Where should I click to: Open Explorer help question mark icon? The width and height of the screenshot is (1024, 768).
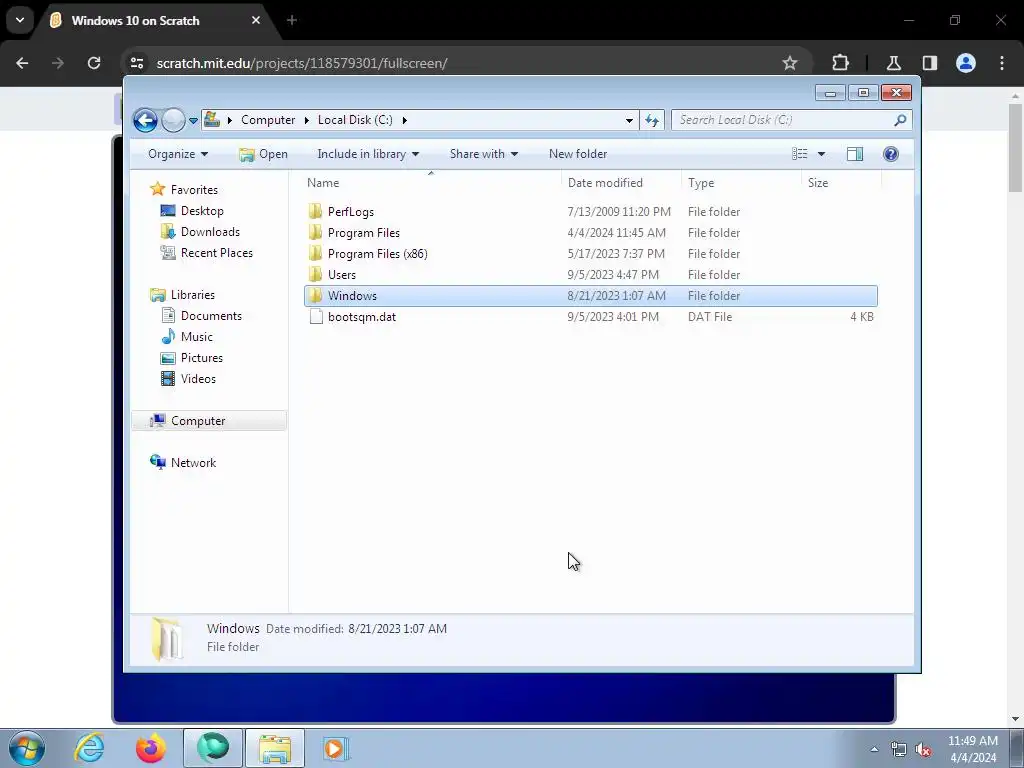[x=891, y=154]
